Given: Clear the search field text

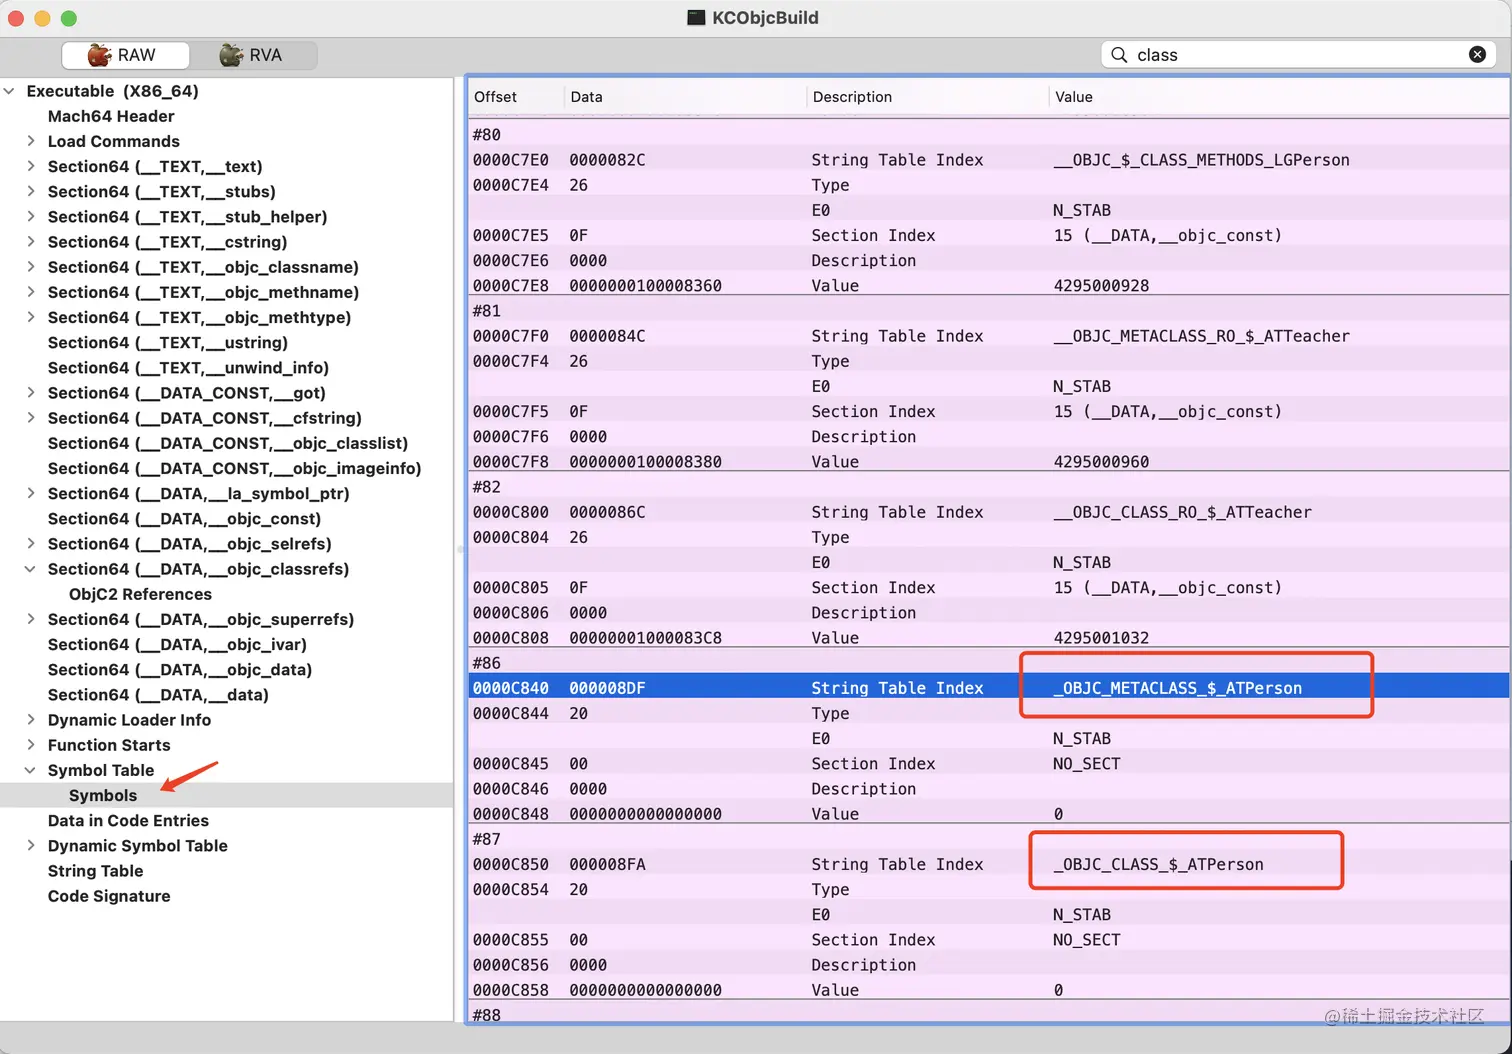Looking at the screenshot, I should 1477,55.
